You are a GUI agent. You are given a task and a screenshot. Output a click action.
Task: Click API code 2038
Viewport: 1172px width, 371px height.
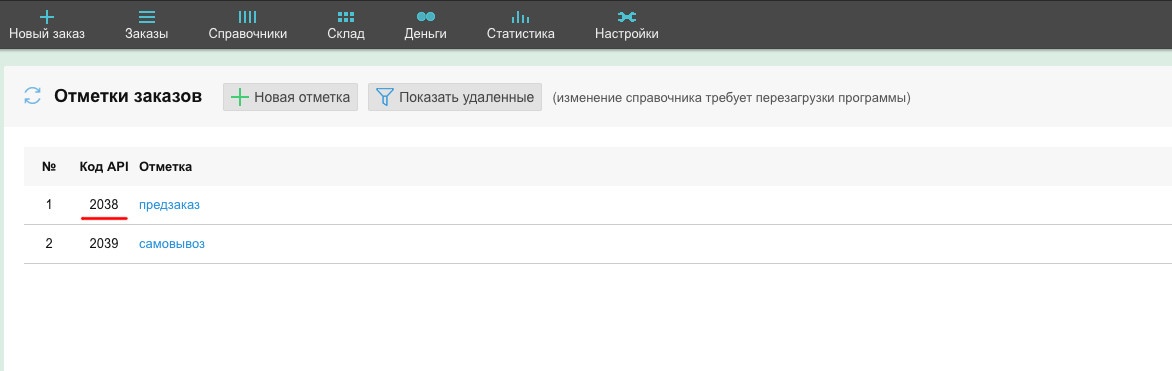(104, 204)
